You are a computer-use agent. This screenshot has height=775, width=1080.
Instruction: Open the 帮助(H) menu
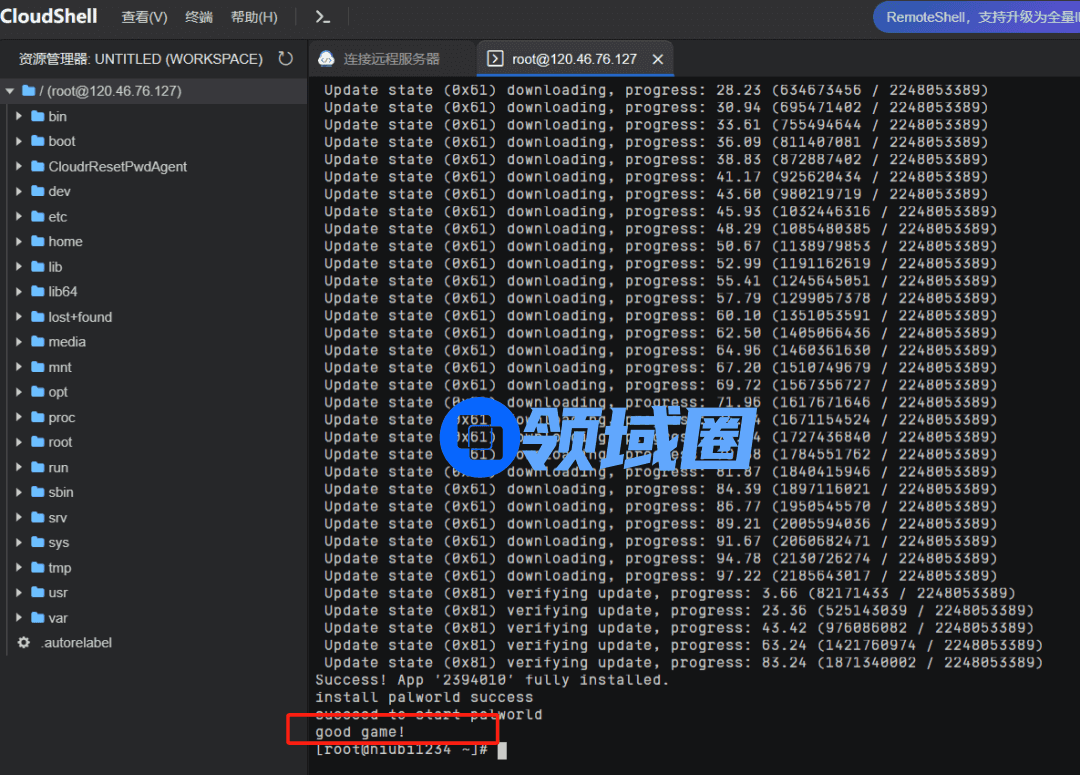coord(254,17)
